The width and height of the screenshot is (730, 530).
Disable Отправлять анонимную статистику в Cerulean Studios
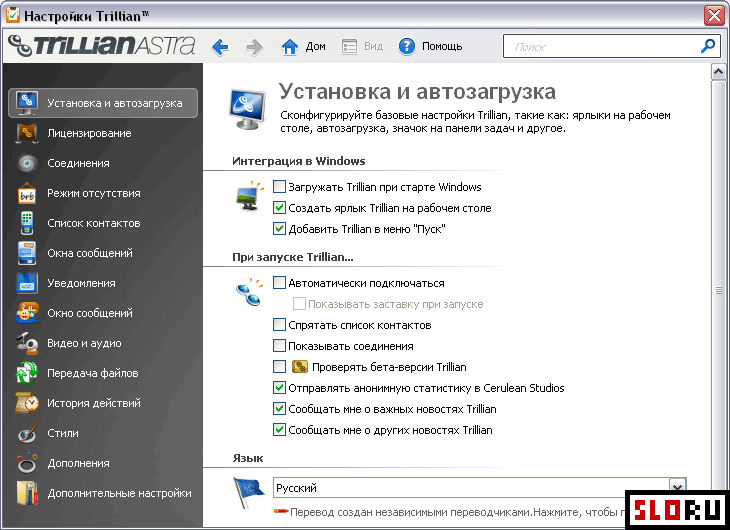(x=279, y=387)
